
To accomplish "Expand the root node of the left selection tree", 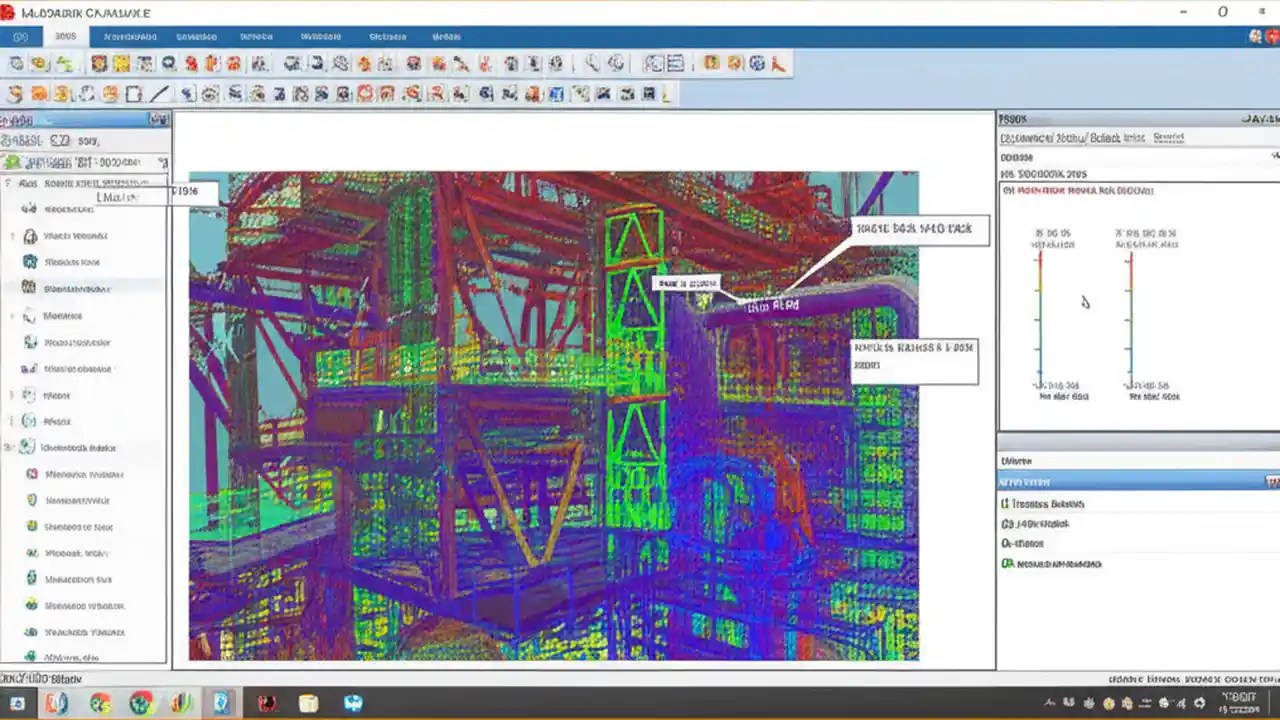I will [x=8, y=183].
